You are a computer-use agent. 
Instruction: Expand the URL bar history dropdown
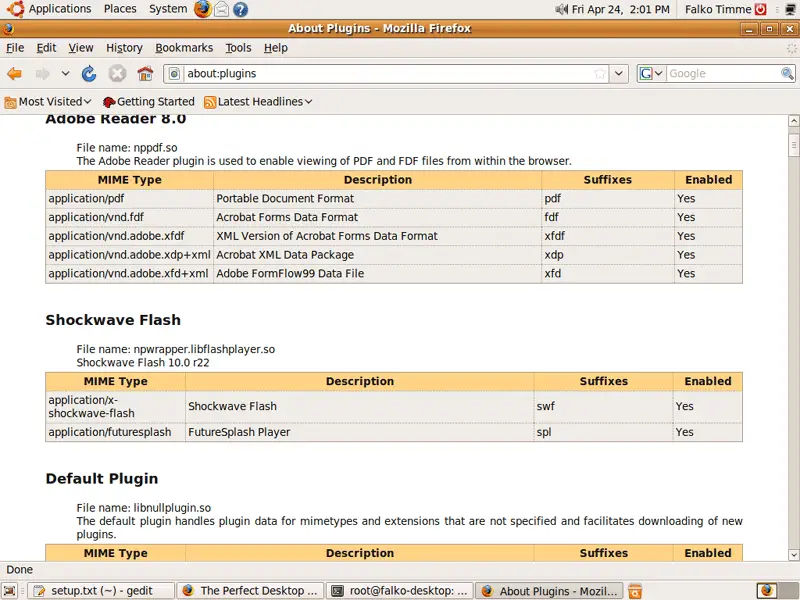click(618, 74)
